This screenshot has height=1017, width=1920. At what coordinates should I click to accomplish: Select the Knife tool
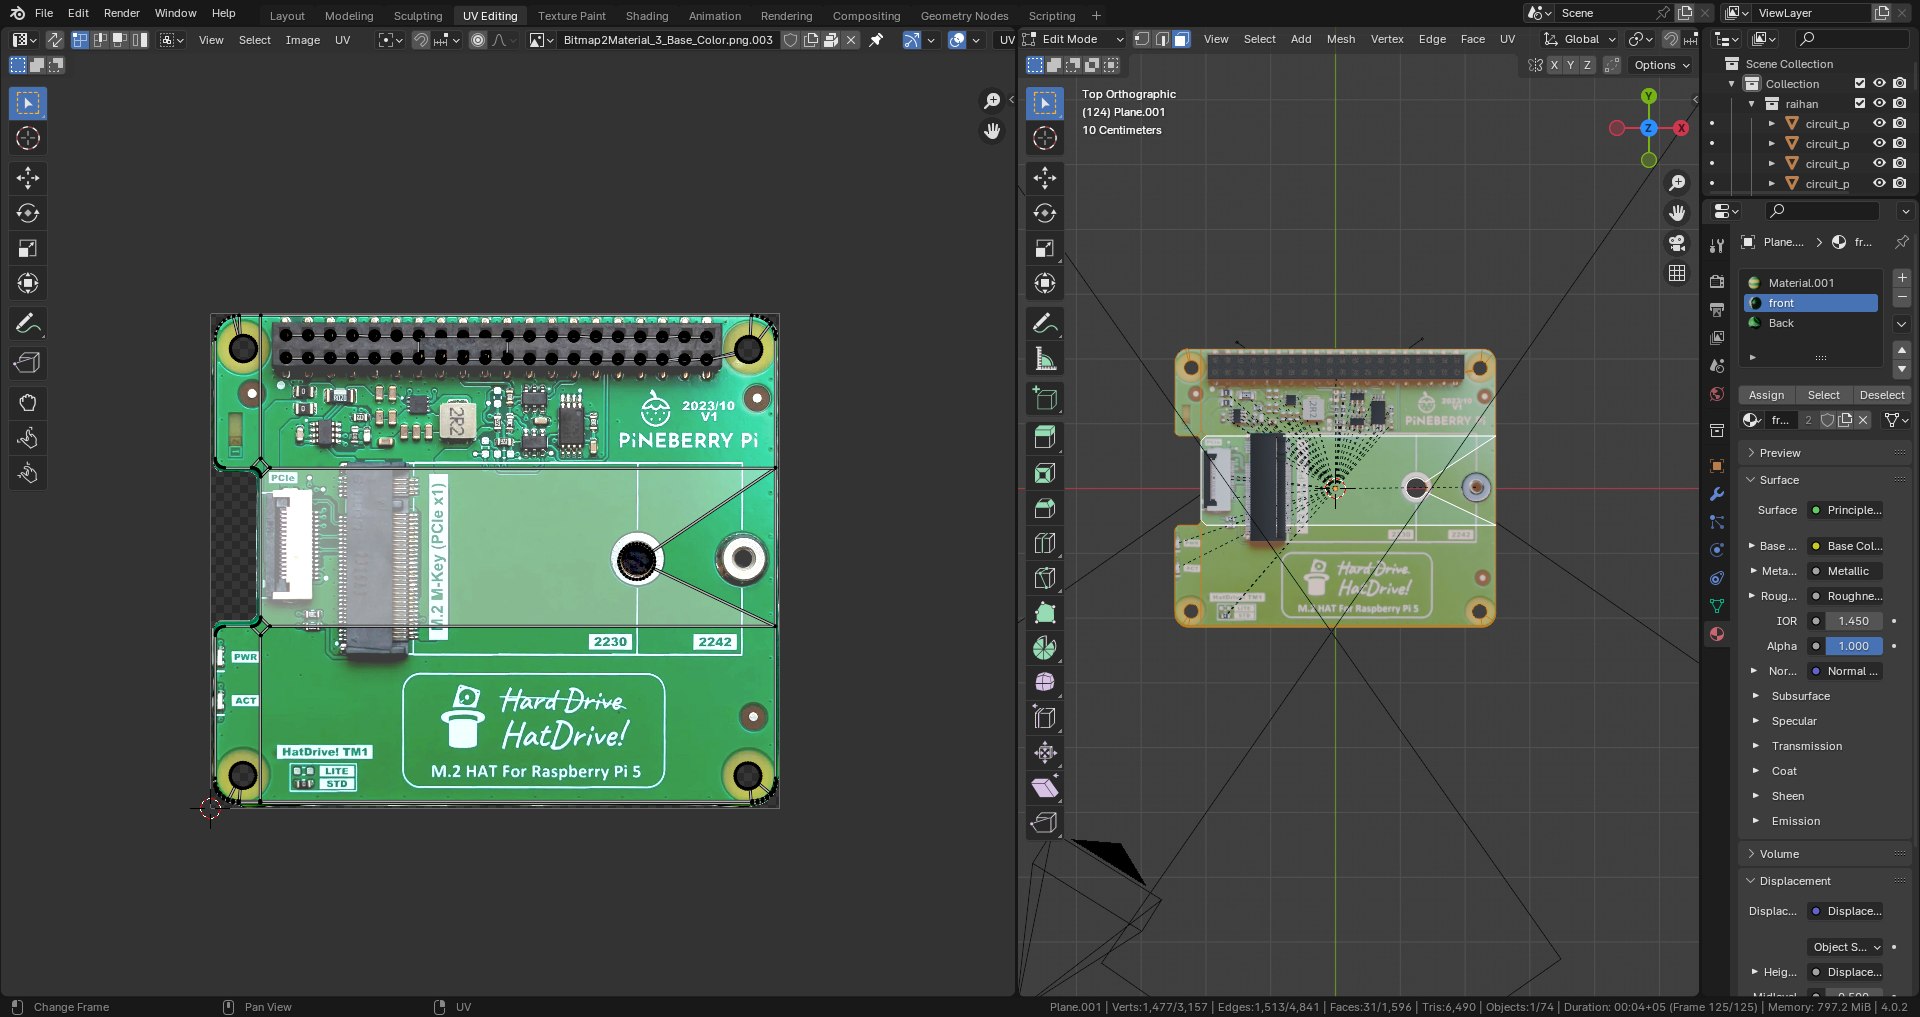1045,578
